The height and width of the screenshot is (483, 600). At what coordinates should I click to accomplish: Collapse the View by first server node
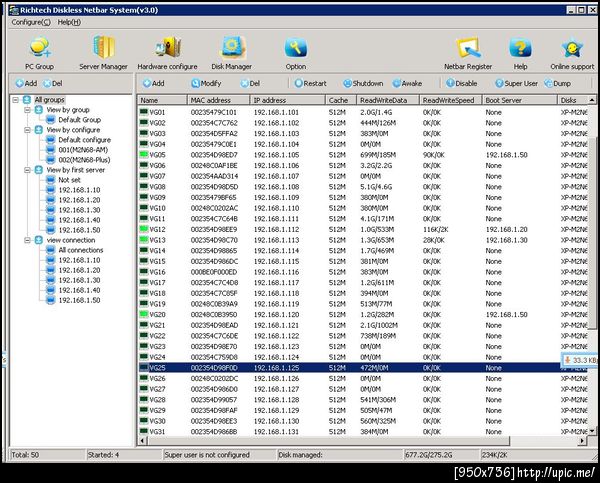27,170
